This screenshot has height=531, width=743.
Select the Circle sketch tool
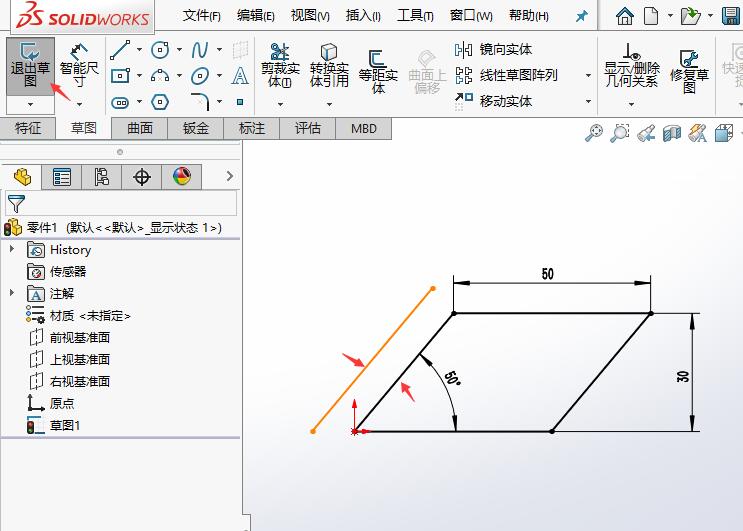pyautogui.click(x=160, y=50)
